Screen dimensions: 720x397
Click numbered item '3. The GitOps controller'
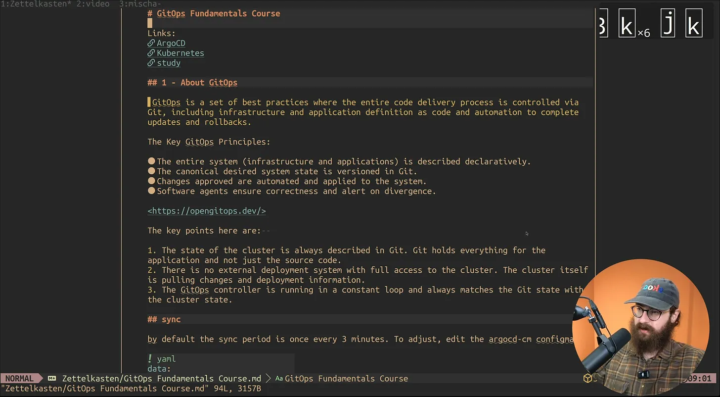pyautogui.click(x=366, y=295)
